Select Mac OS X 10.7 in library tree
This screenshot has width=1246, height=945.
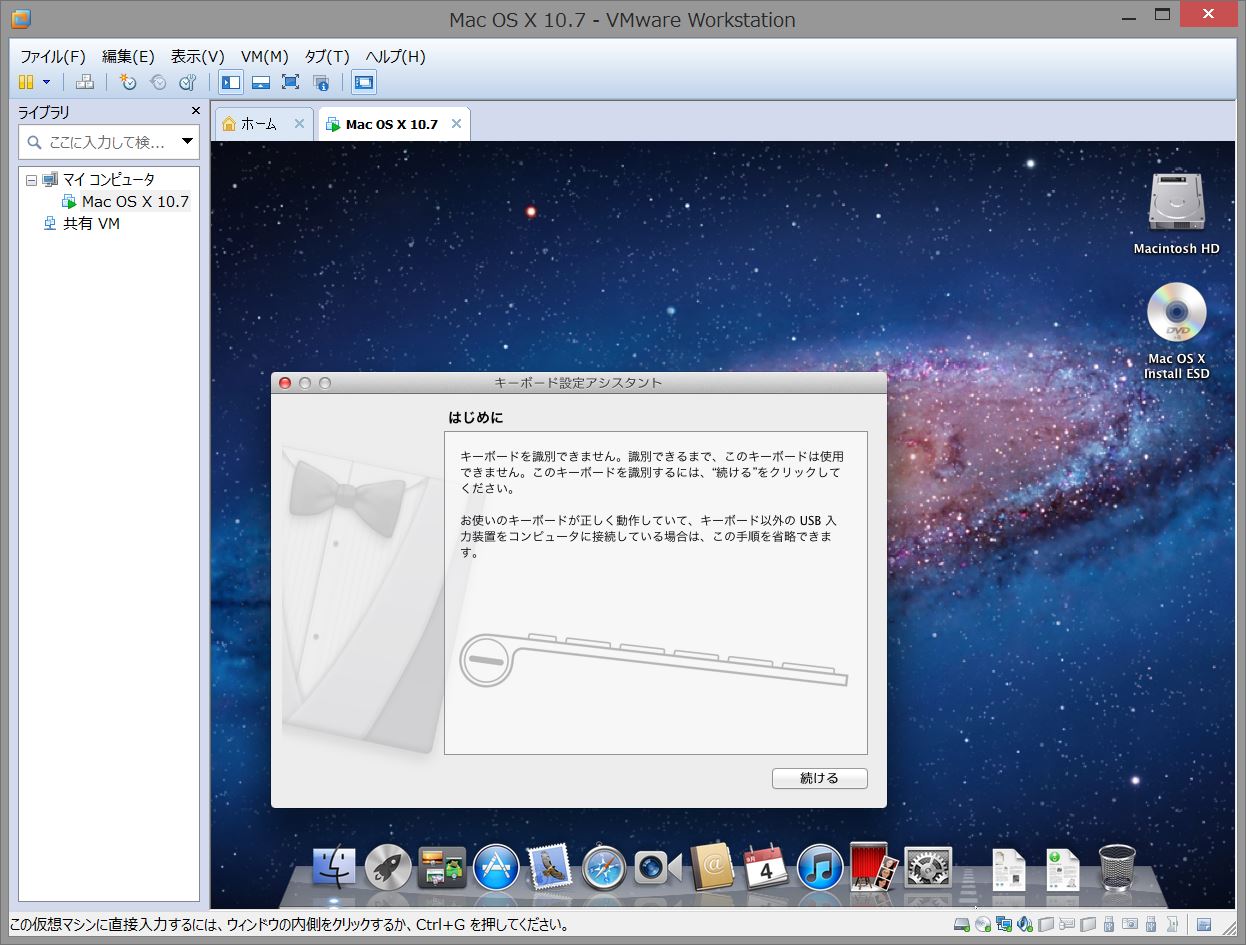(x=135, y=201)
